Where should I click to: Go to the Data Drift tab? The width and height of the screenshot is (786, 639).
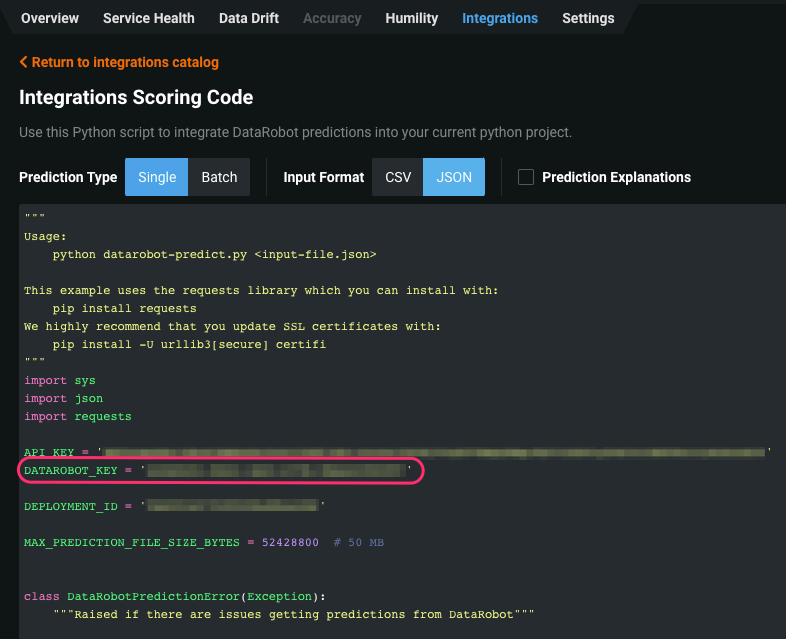click(249, 18)
